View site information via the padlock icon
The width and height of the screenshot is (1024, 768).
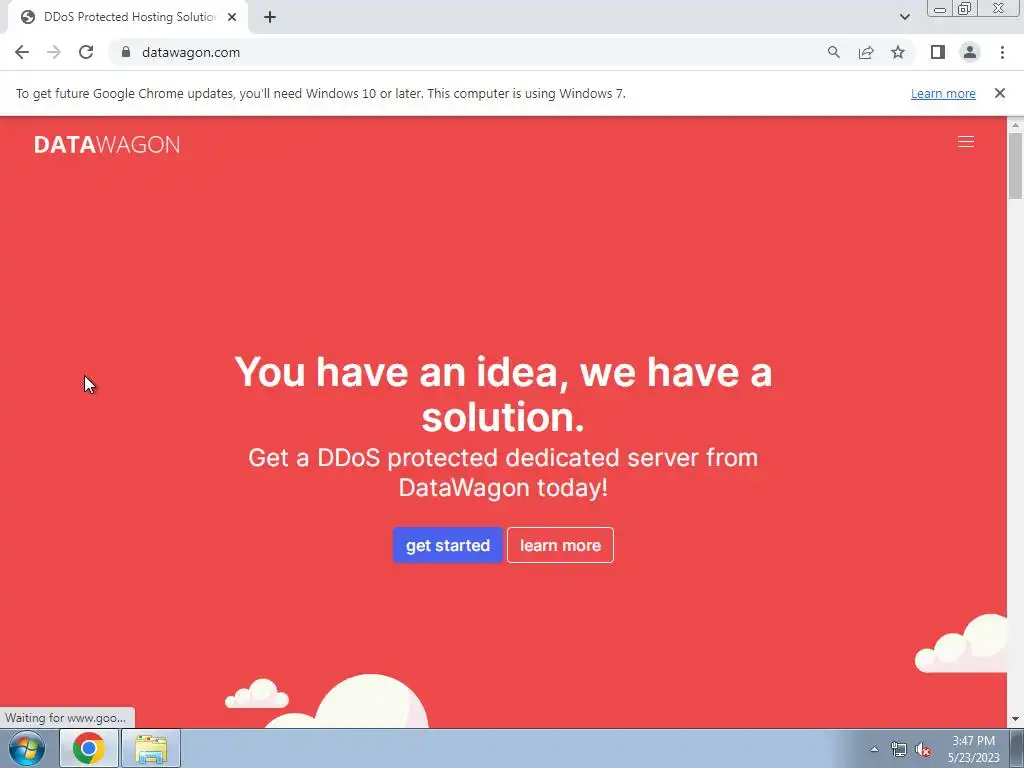coord(126,52)
